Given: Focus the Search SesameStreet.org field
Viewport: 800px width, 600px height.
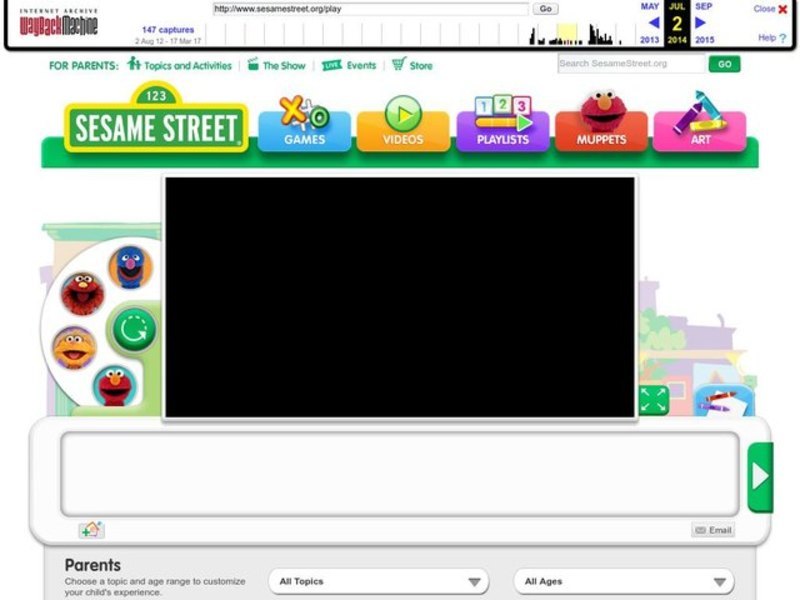Looking at the screenshot, I should (x=631, y=64).
